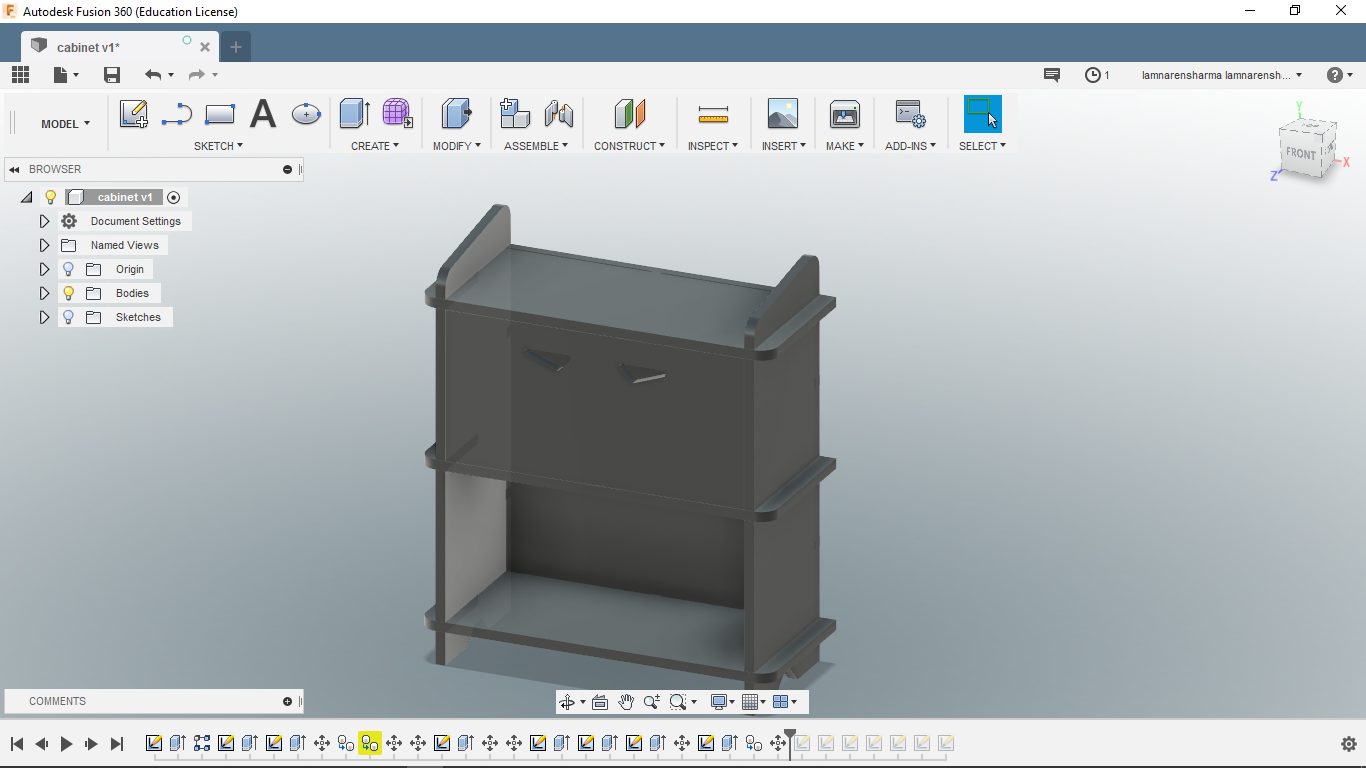Open the SELECT menu

coord(983,146)
